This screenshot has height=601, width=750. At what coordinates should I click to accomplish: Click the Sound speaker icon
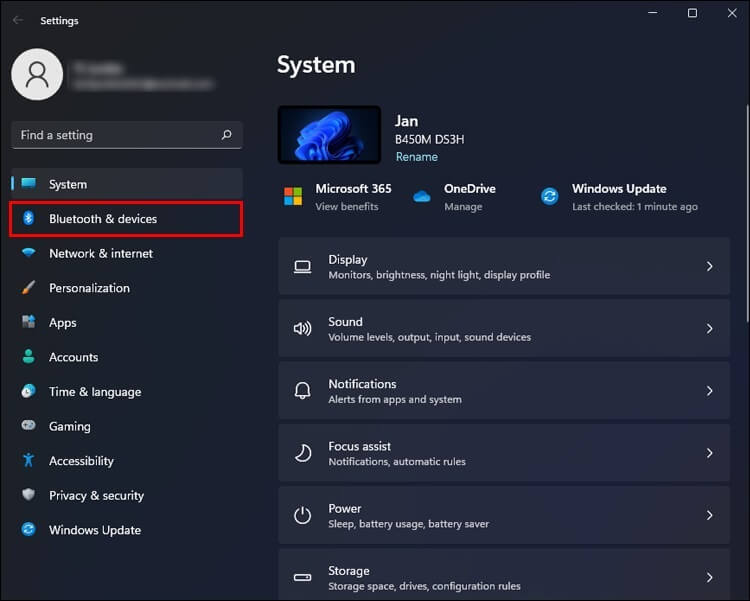[x=302, y=329]
